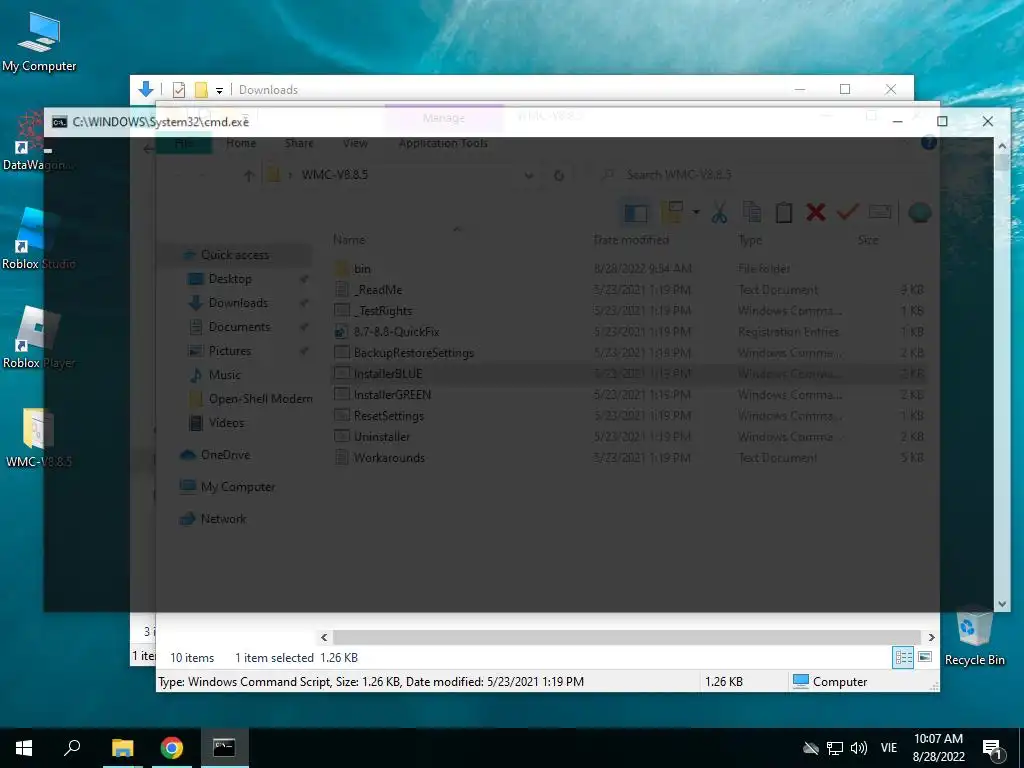This screenshot has height=768, width=1024.
Task: Open Downloads in the navigation pane
Action: tap(238, 303)
